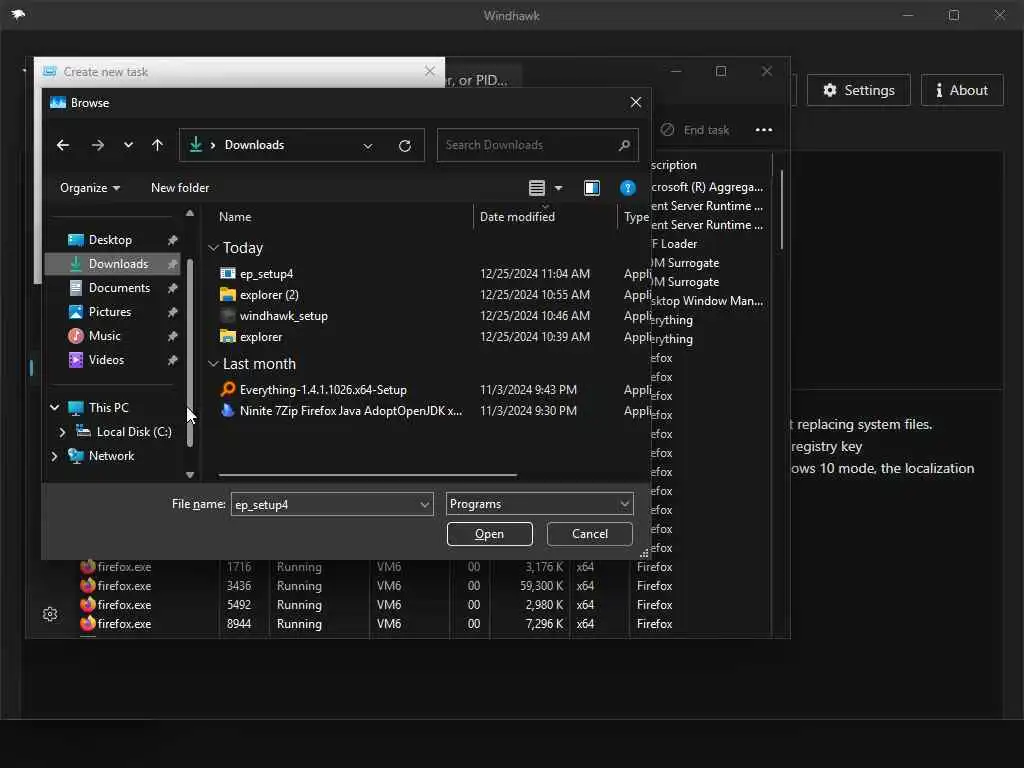Toggle the preview pane
1024x768 pixels.
(x=592, y=188)
